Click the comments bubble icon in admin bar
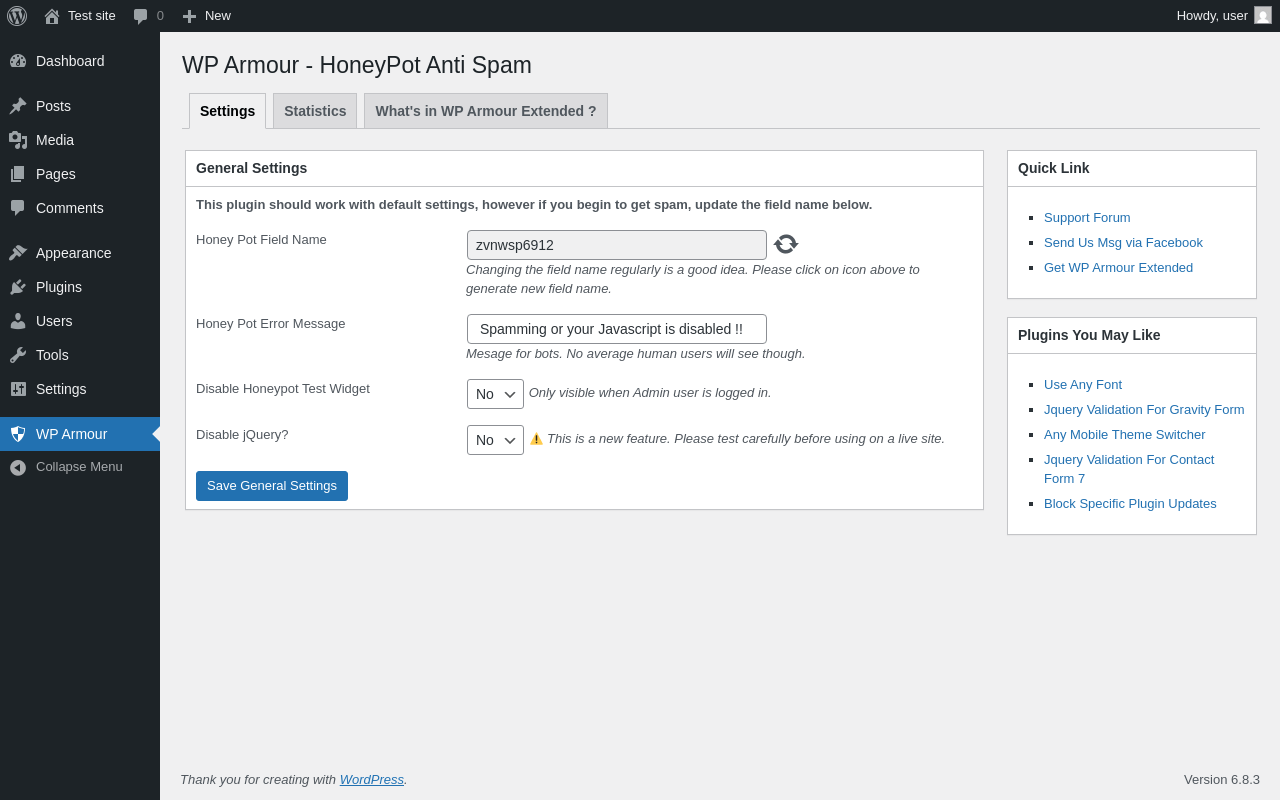The image size is (1280, 800). (140, 16)
